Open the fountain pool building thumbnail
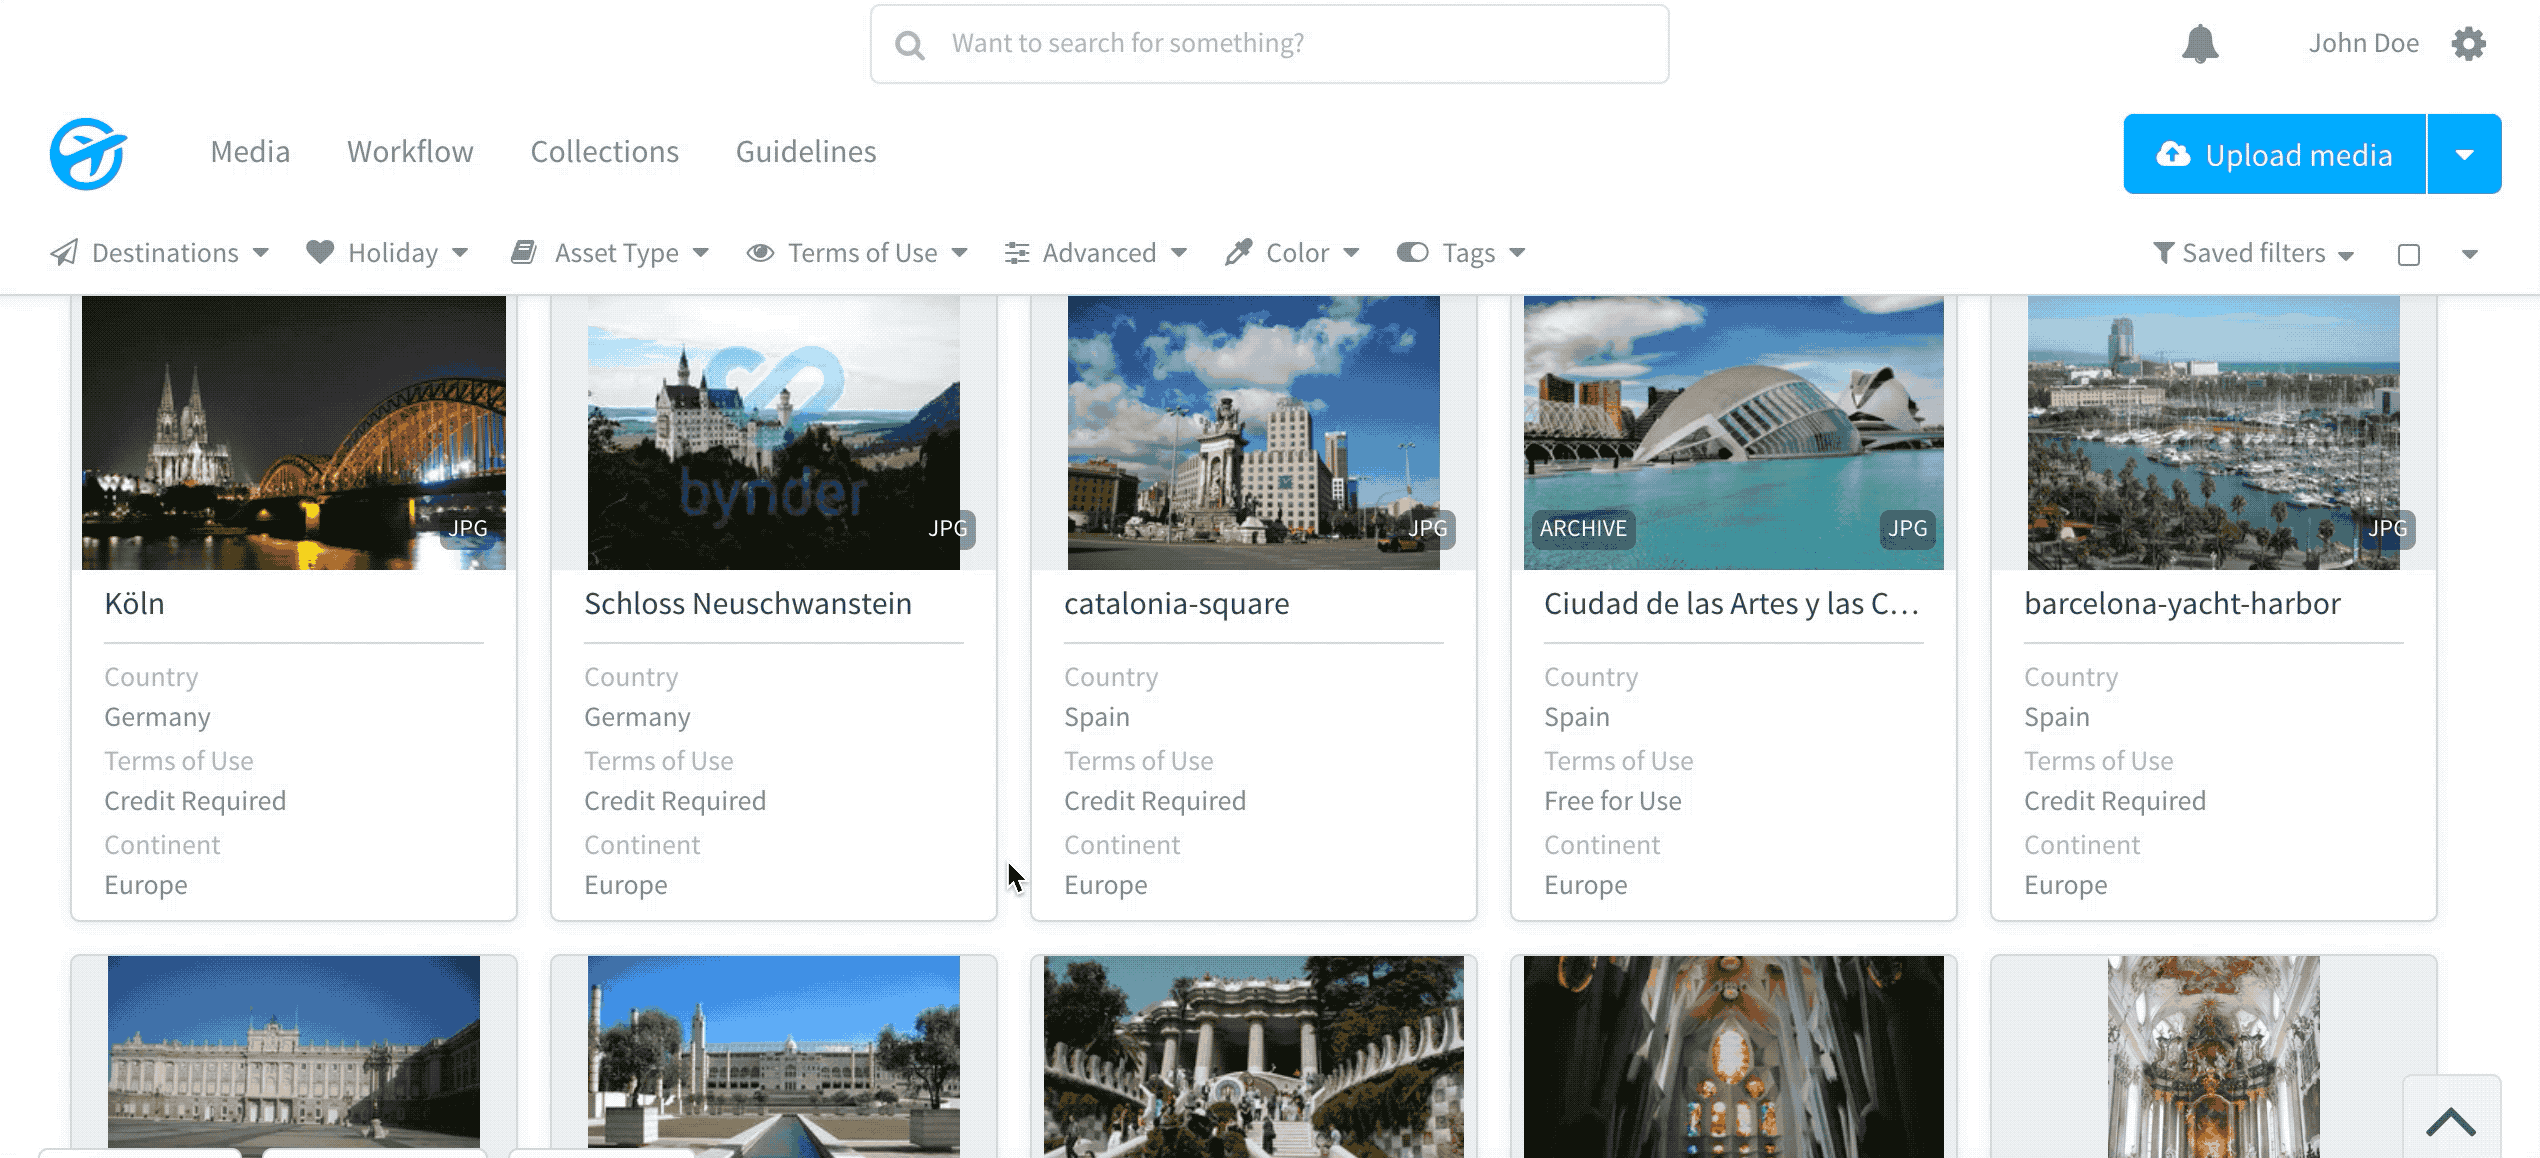 (774, 1056)
